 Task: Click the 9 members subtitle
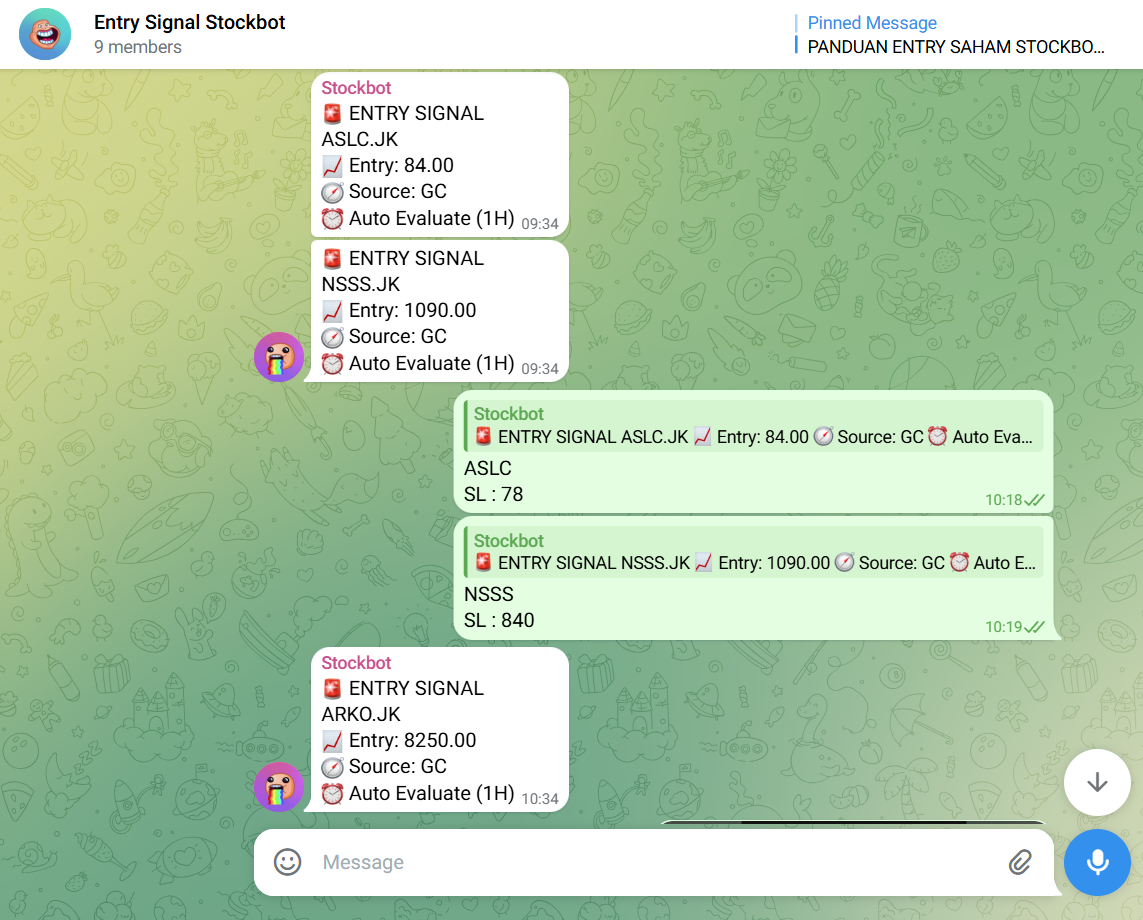(x=138, y=47)
